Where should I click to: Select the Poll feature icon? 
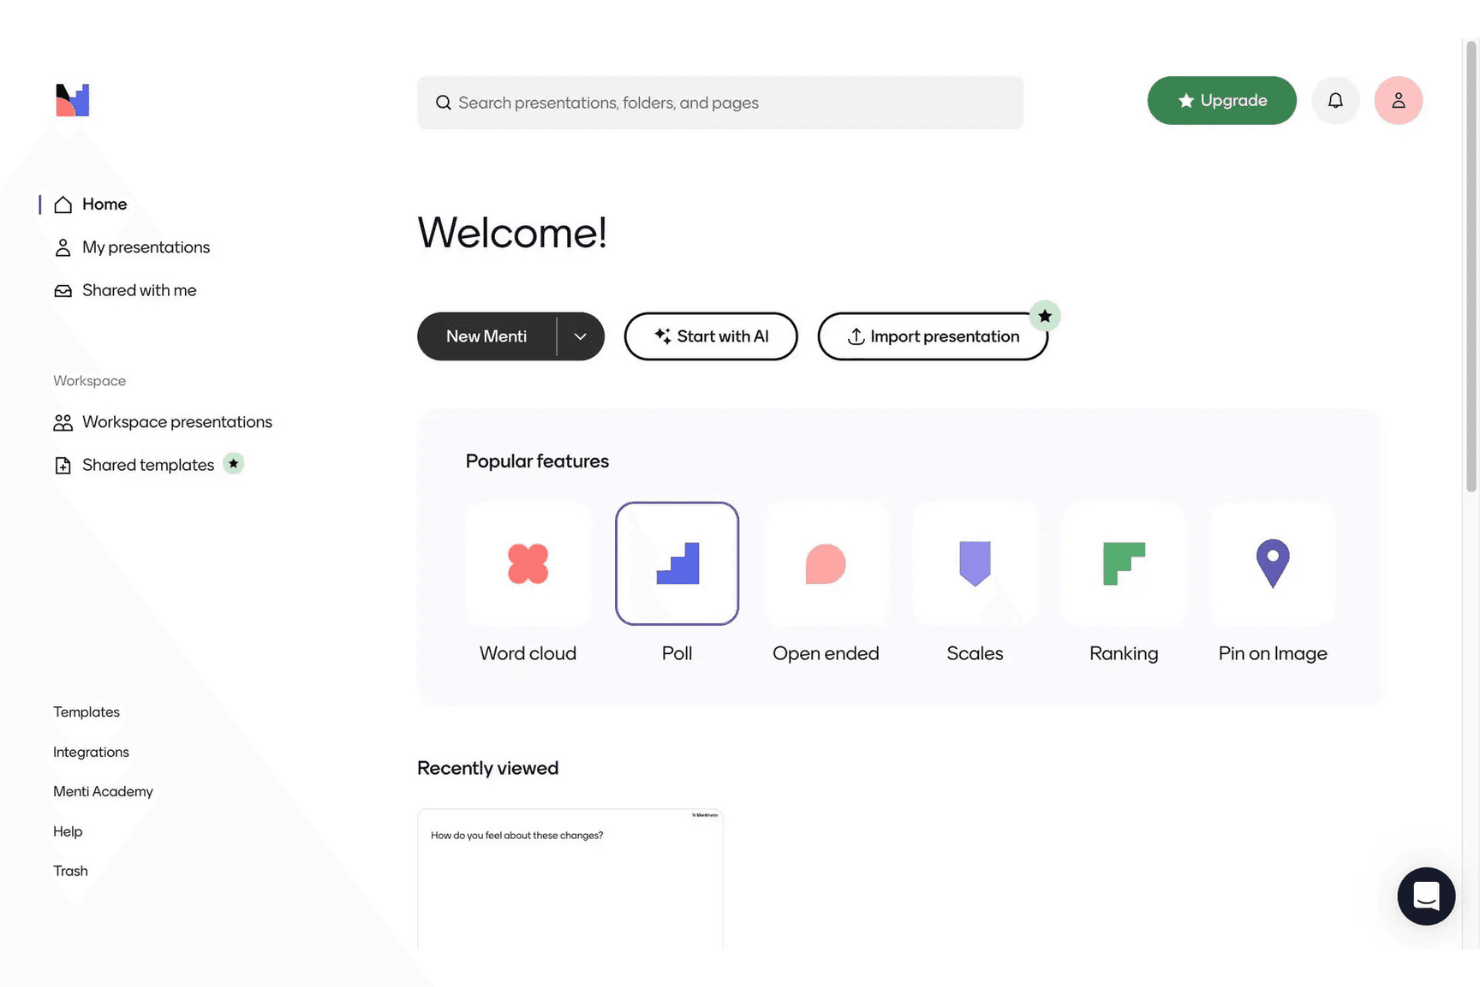point(677,564)
